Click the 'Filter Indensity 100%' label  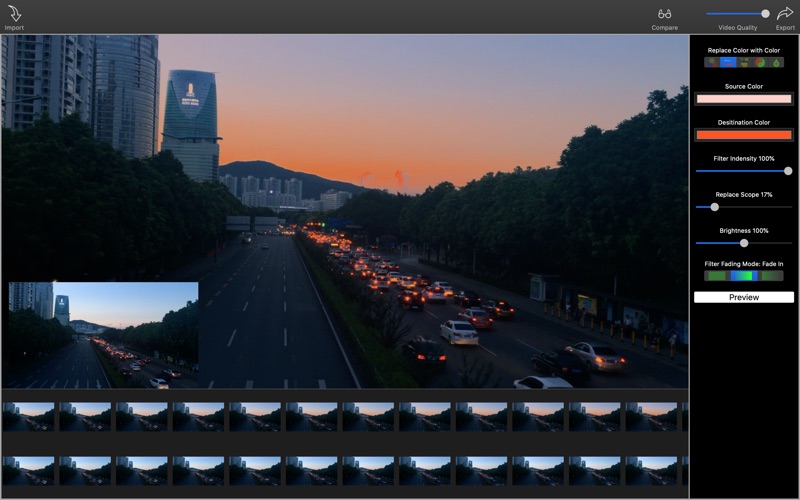pos(744,159)
